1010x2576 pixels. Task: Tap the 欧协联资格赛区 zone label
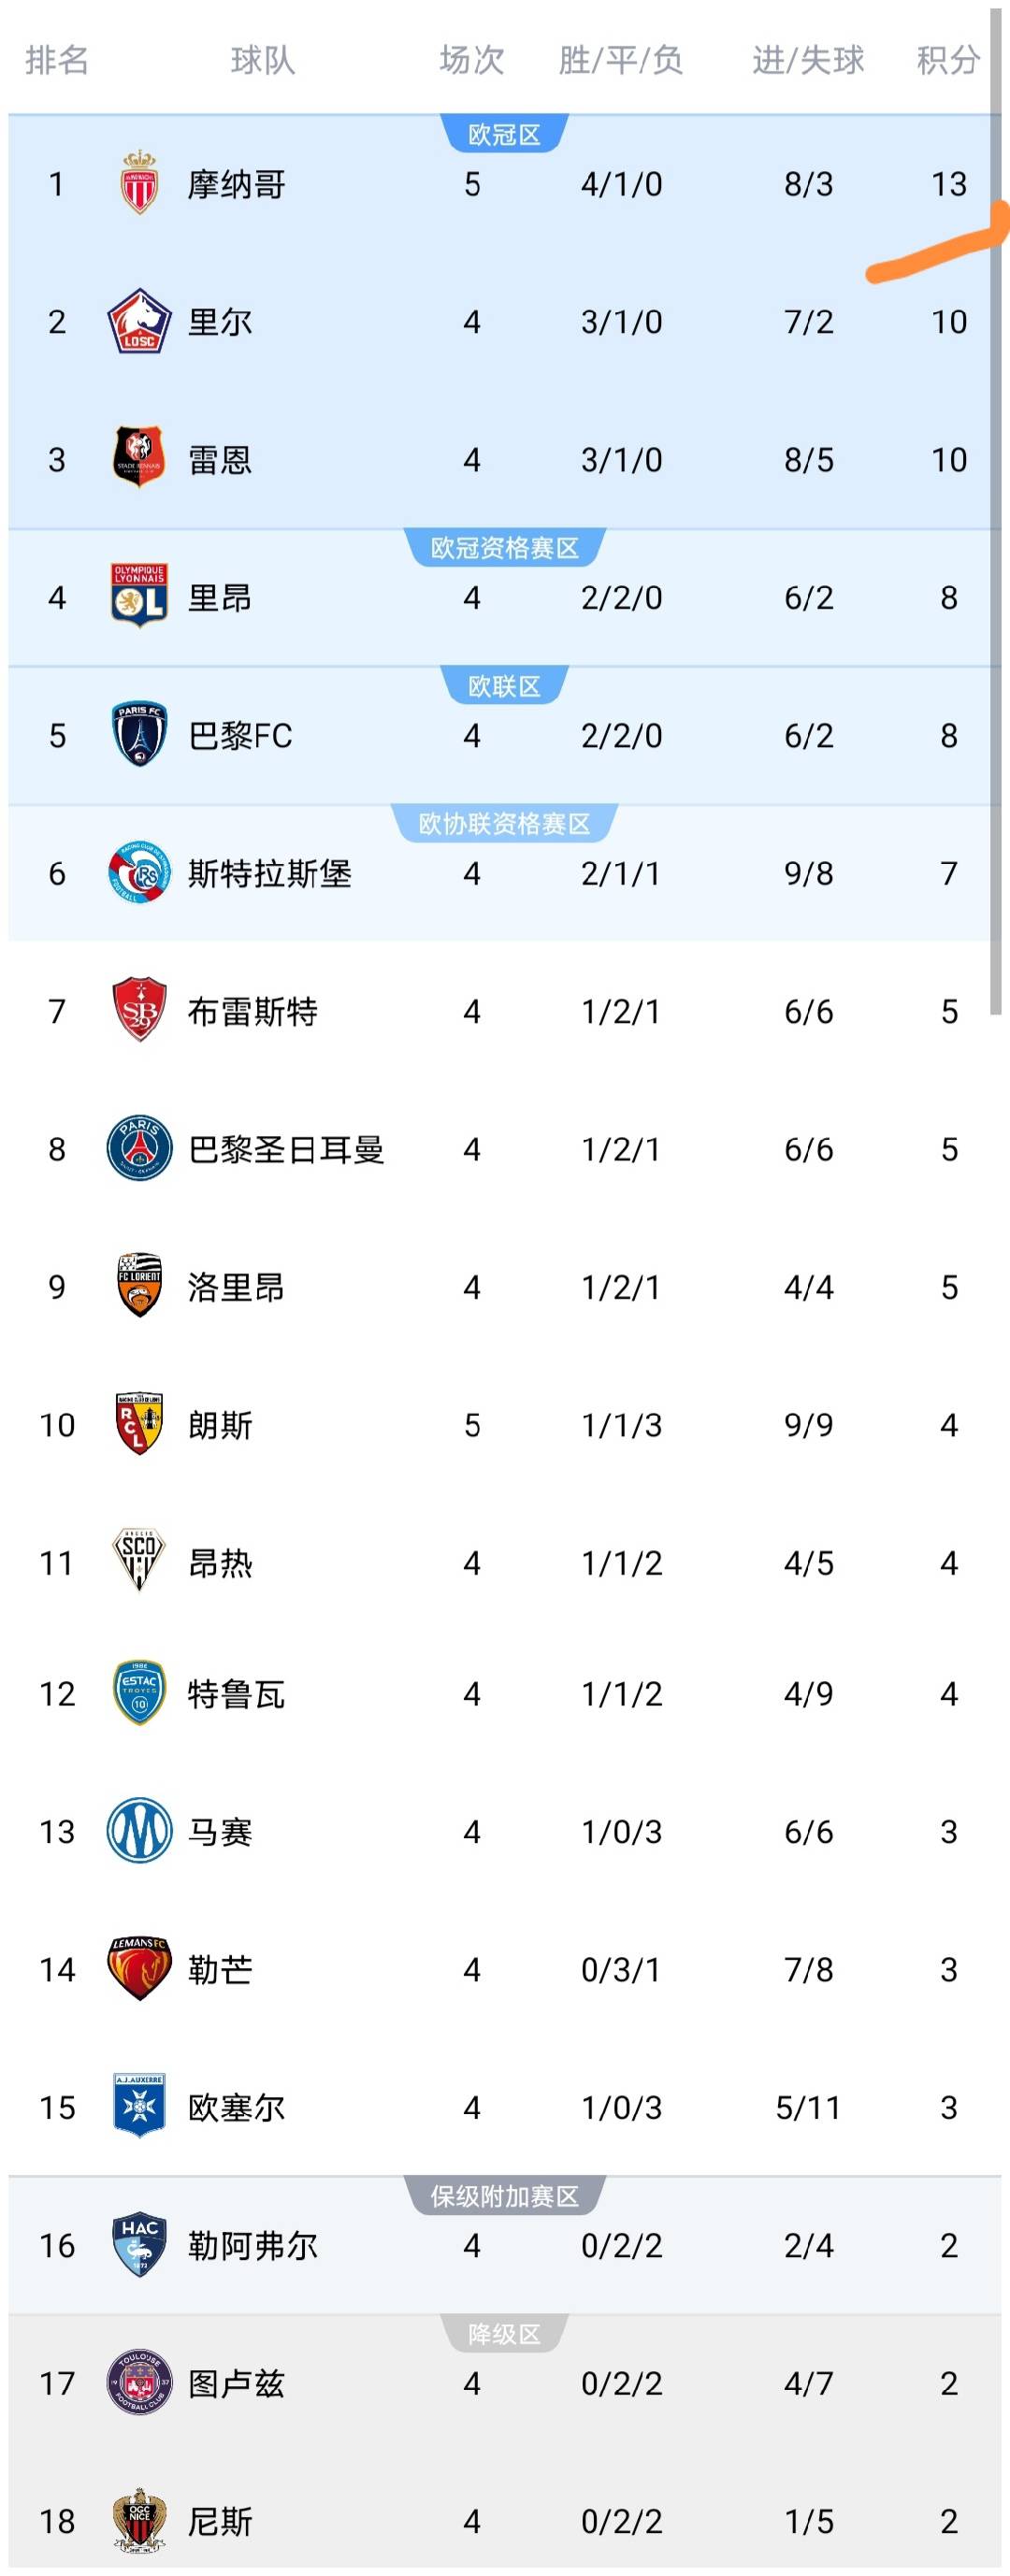coord(505,824)
